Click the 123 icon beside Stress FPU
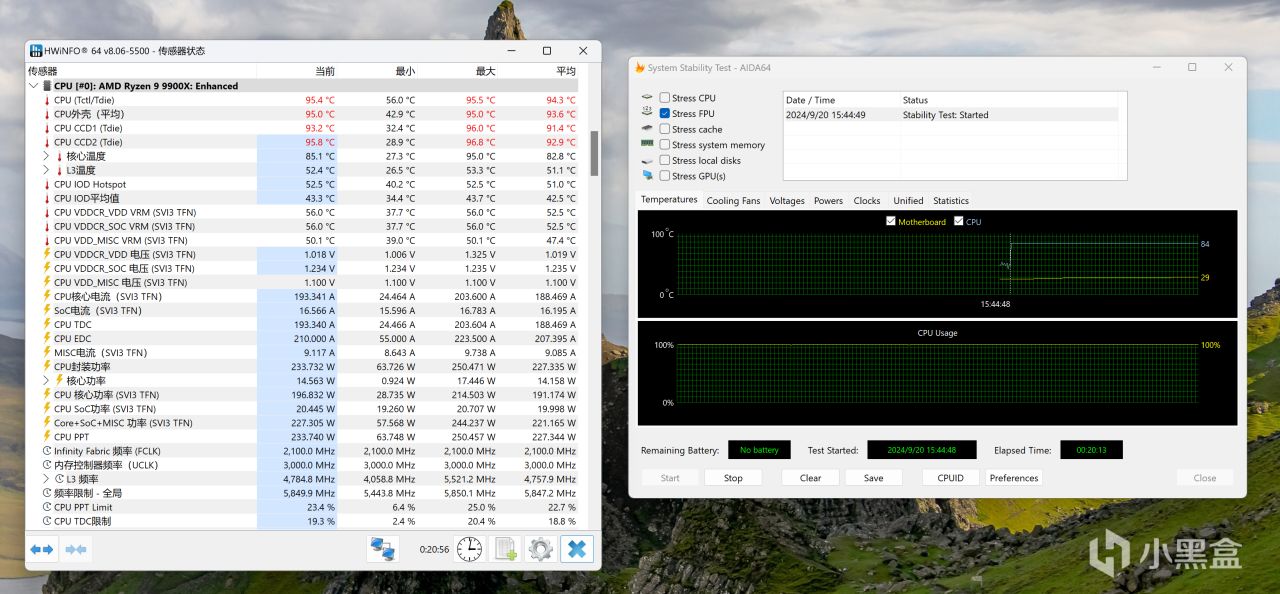The image size is (1280, 594). (x=647, y=113)
